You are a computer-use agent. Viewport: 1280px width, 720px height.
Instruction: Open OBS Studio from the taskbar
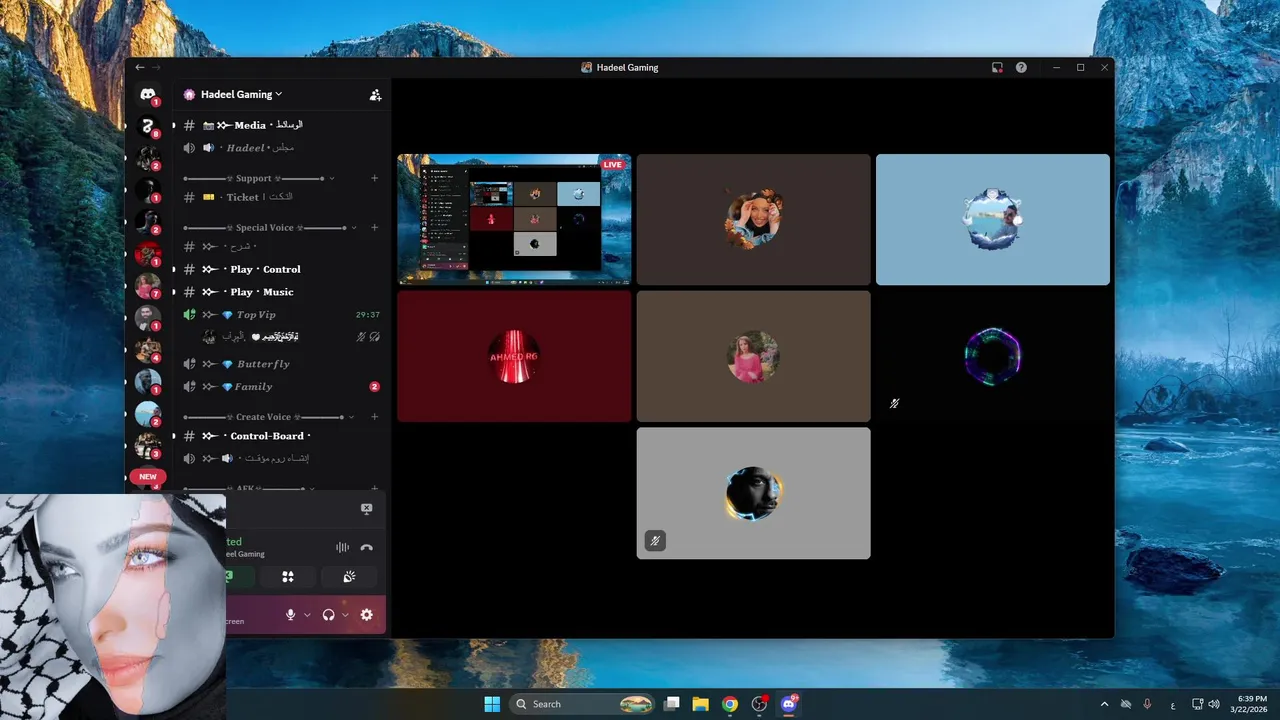point(759,704)
